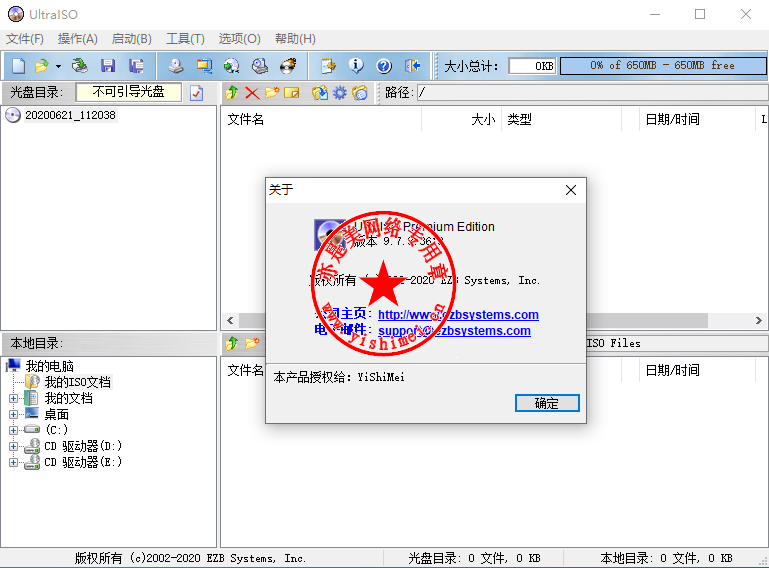
Task: Click the Burn CD/DVD image flame icon
Action: coord(288,66)
